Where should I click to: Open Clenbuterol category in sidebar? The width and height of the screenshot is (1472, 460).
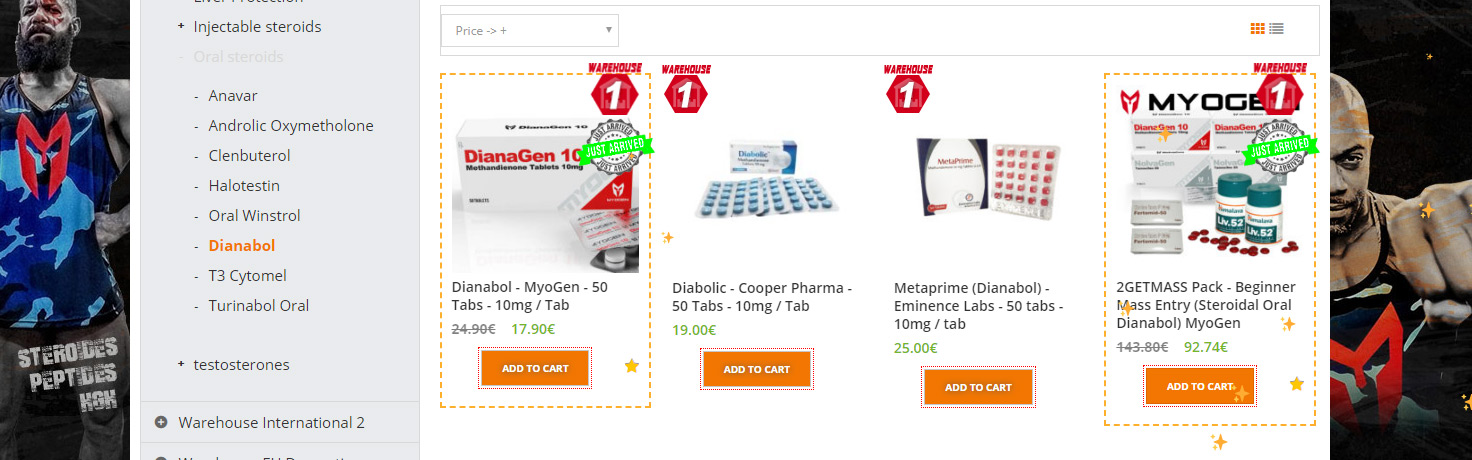(x=250, y=156)
